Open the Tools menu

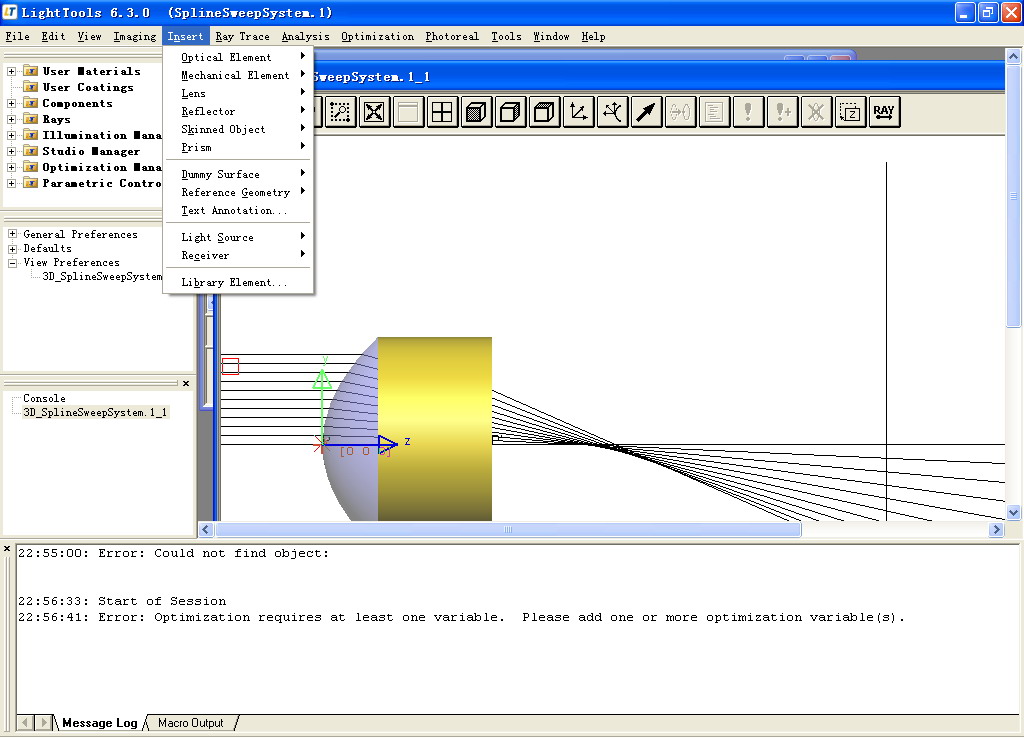coord(506,37)
